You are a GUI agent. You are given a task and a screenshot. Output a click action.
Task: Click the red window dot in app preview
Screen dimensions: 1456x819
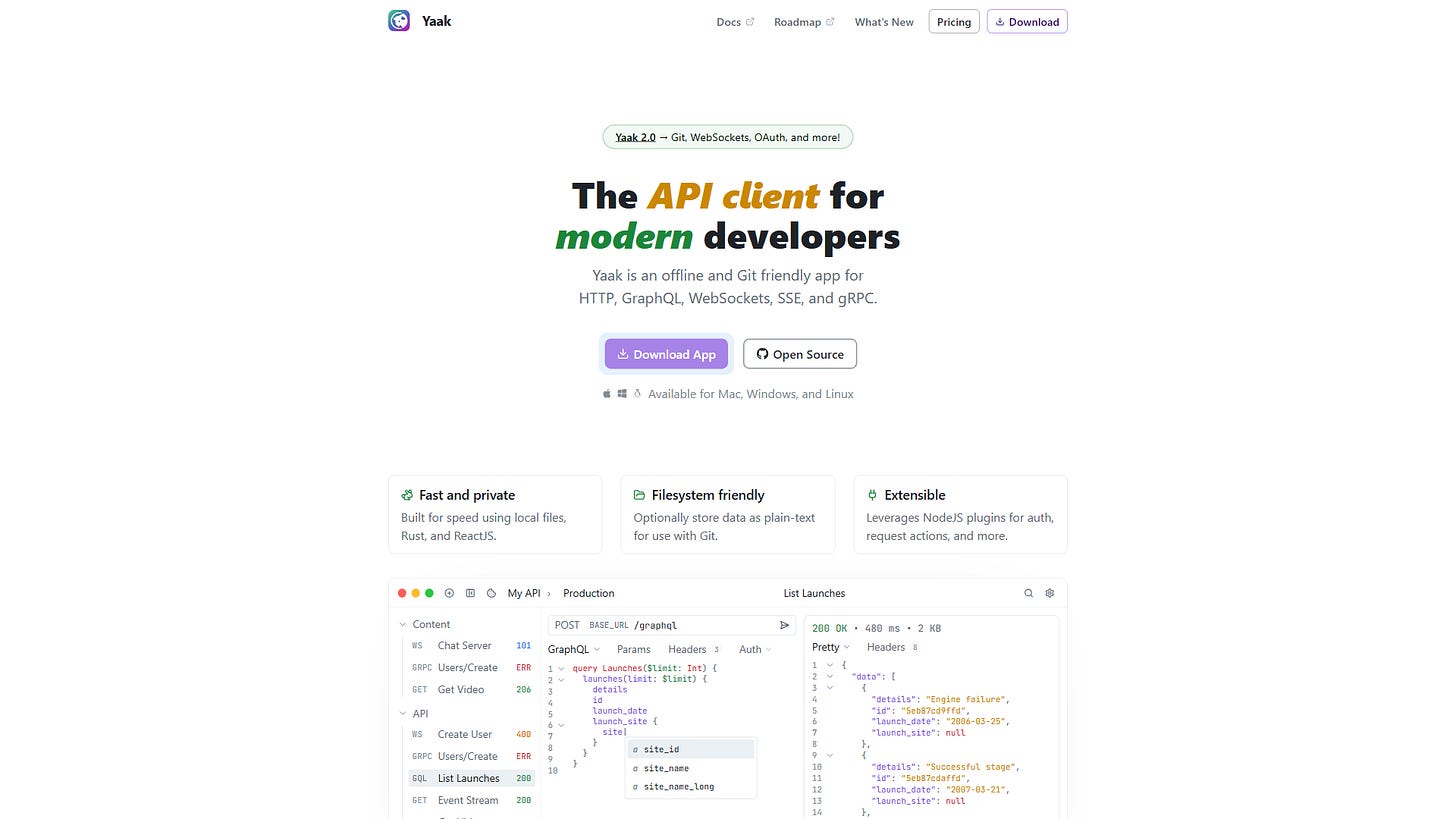point(403,593)
